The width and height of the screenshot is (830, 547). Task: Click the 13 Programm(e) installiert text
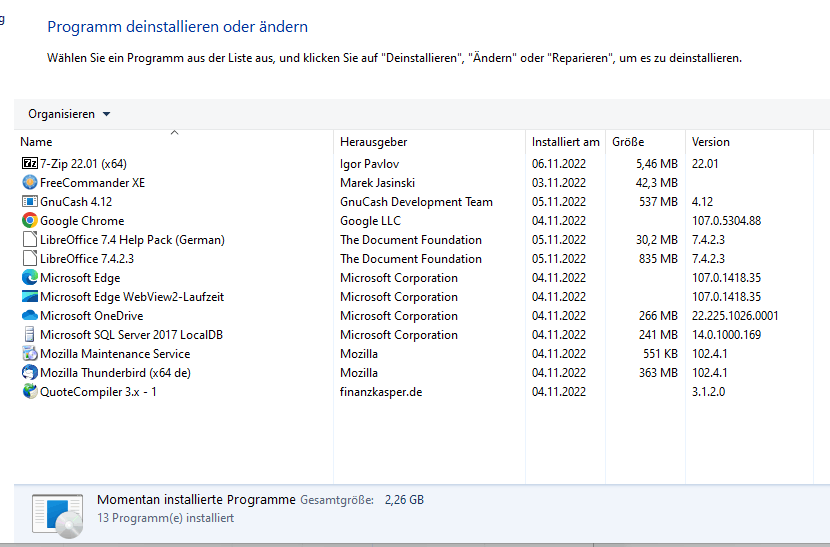pos(166,518)
